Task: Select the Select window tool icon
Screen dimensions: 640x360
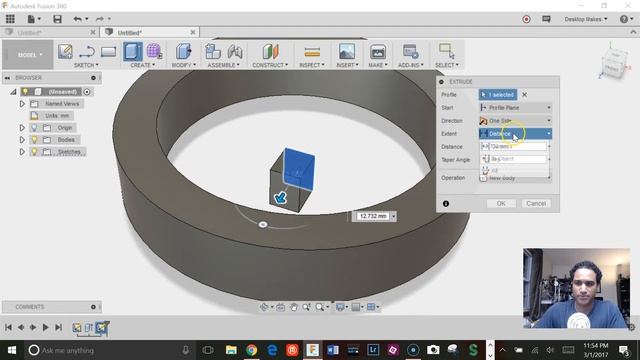Action: pos(447,51)
